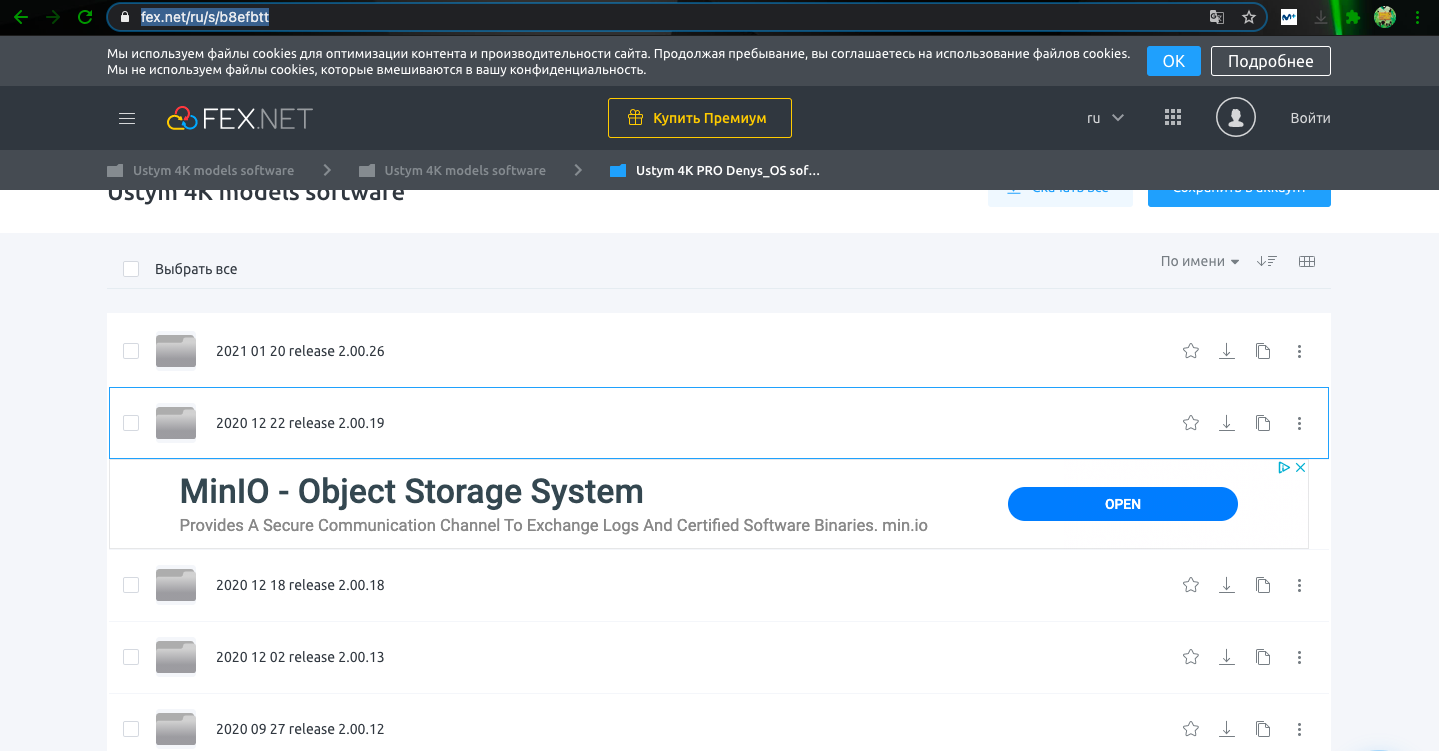The image size is (1439, 751).
Task: Star the 2021 01 20 release 2.00.26 folder
Action: [1190, 351]
